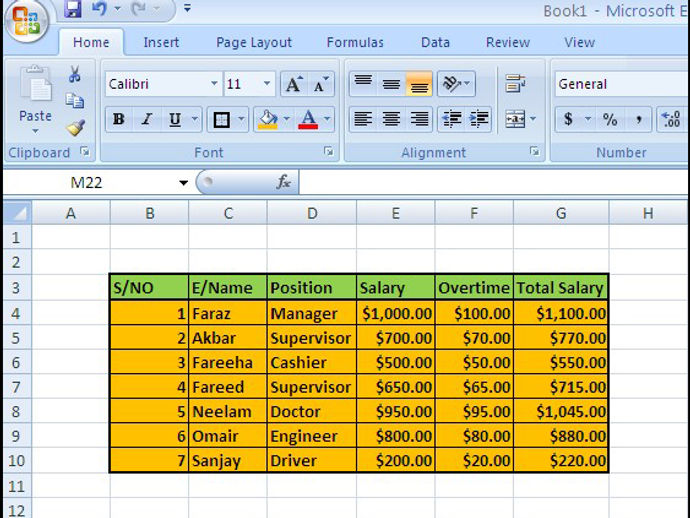Switch to the Review tab
Screen dimensions: 690x518
[x=508, y=42]
